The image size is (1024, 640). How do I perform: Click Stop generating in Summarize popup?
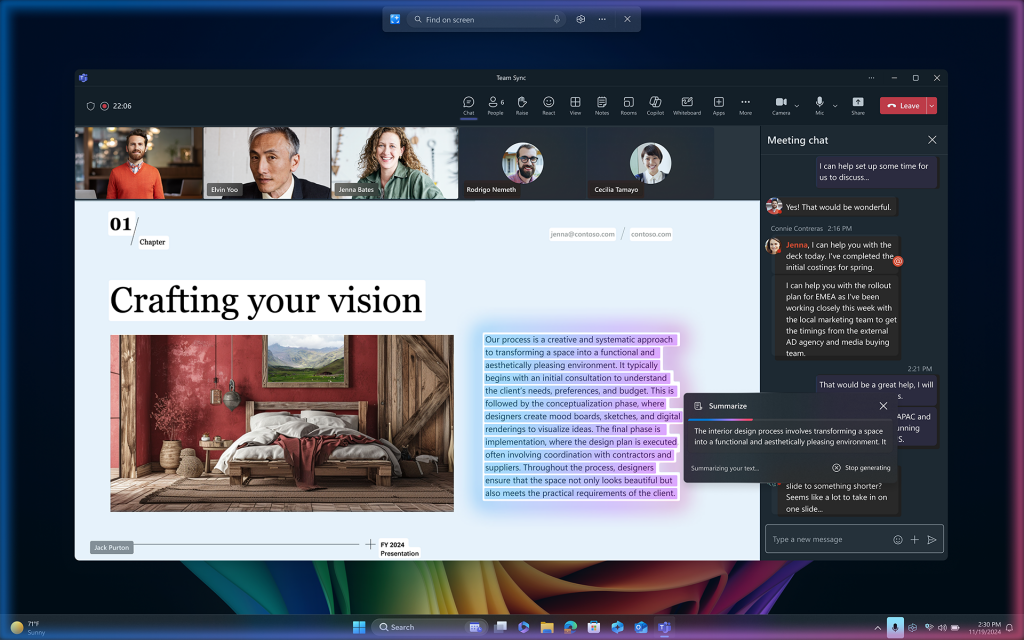(x=861, y=468)
